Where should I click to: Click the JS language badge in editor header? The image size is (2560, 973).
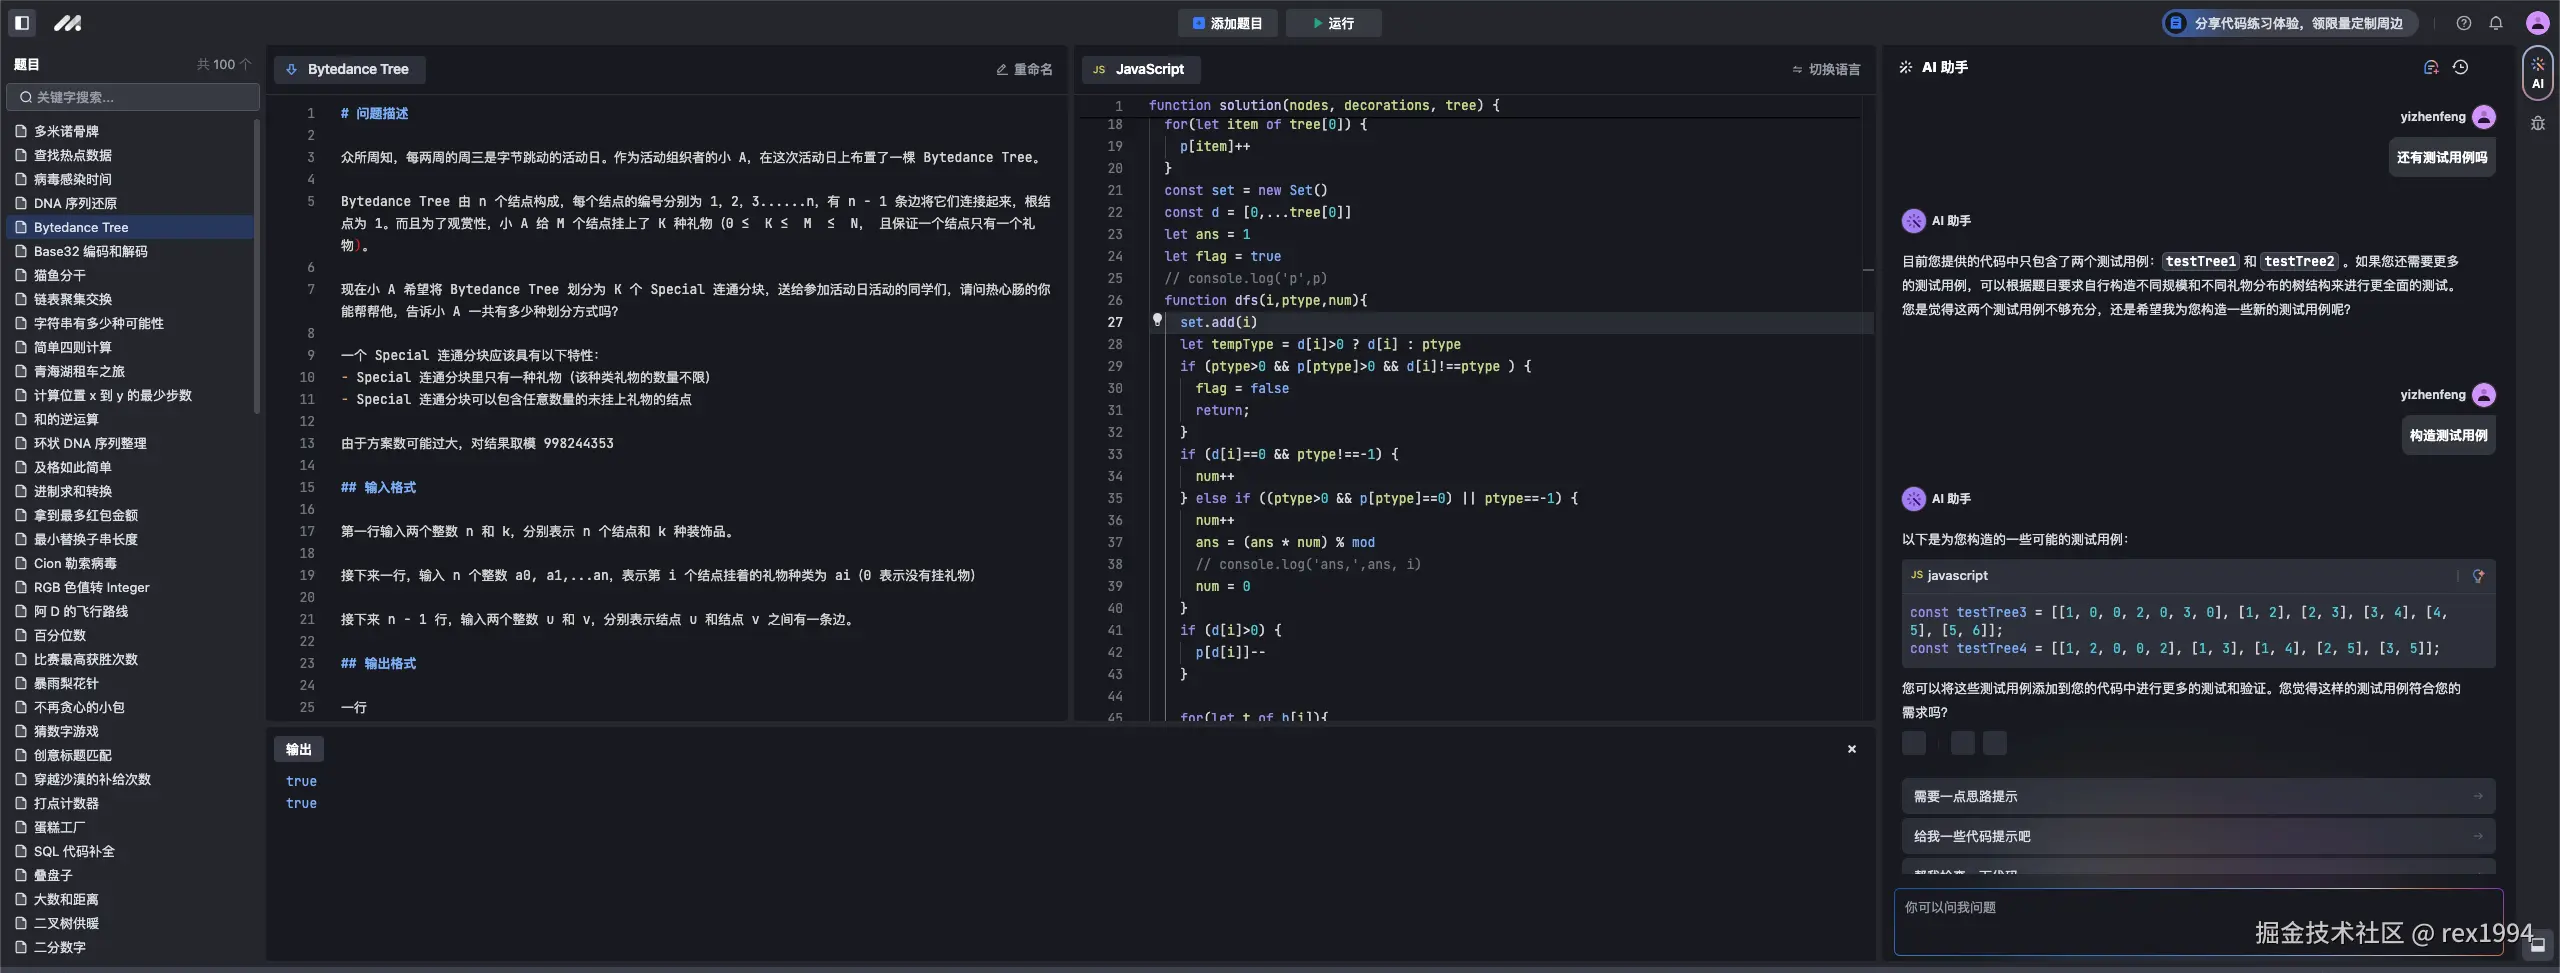tap(1097, 69)
